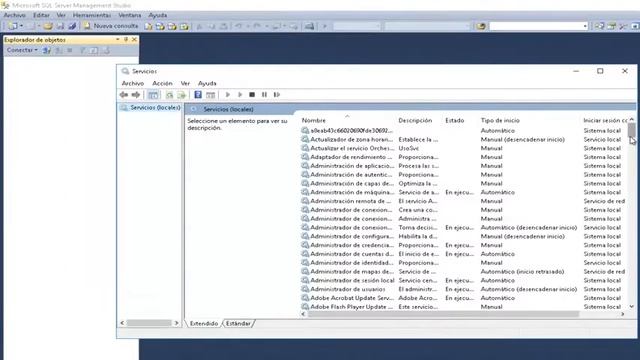Click the refresh icon in Servicios toolbar
The width and height of the screenshot is (640, 360).
(x=169, y=95)
